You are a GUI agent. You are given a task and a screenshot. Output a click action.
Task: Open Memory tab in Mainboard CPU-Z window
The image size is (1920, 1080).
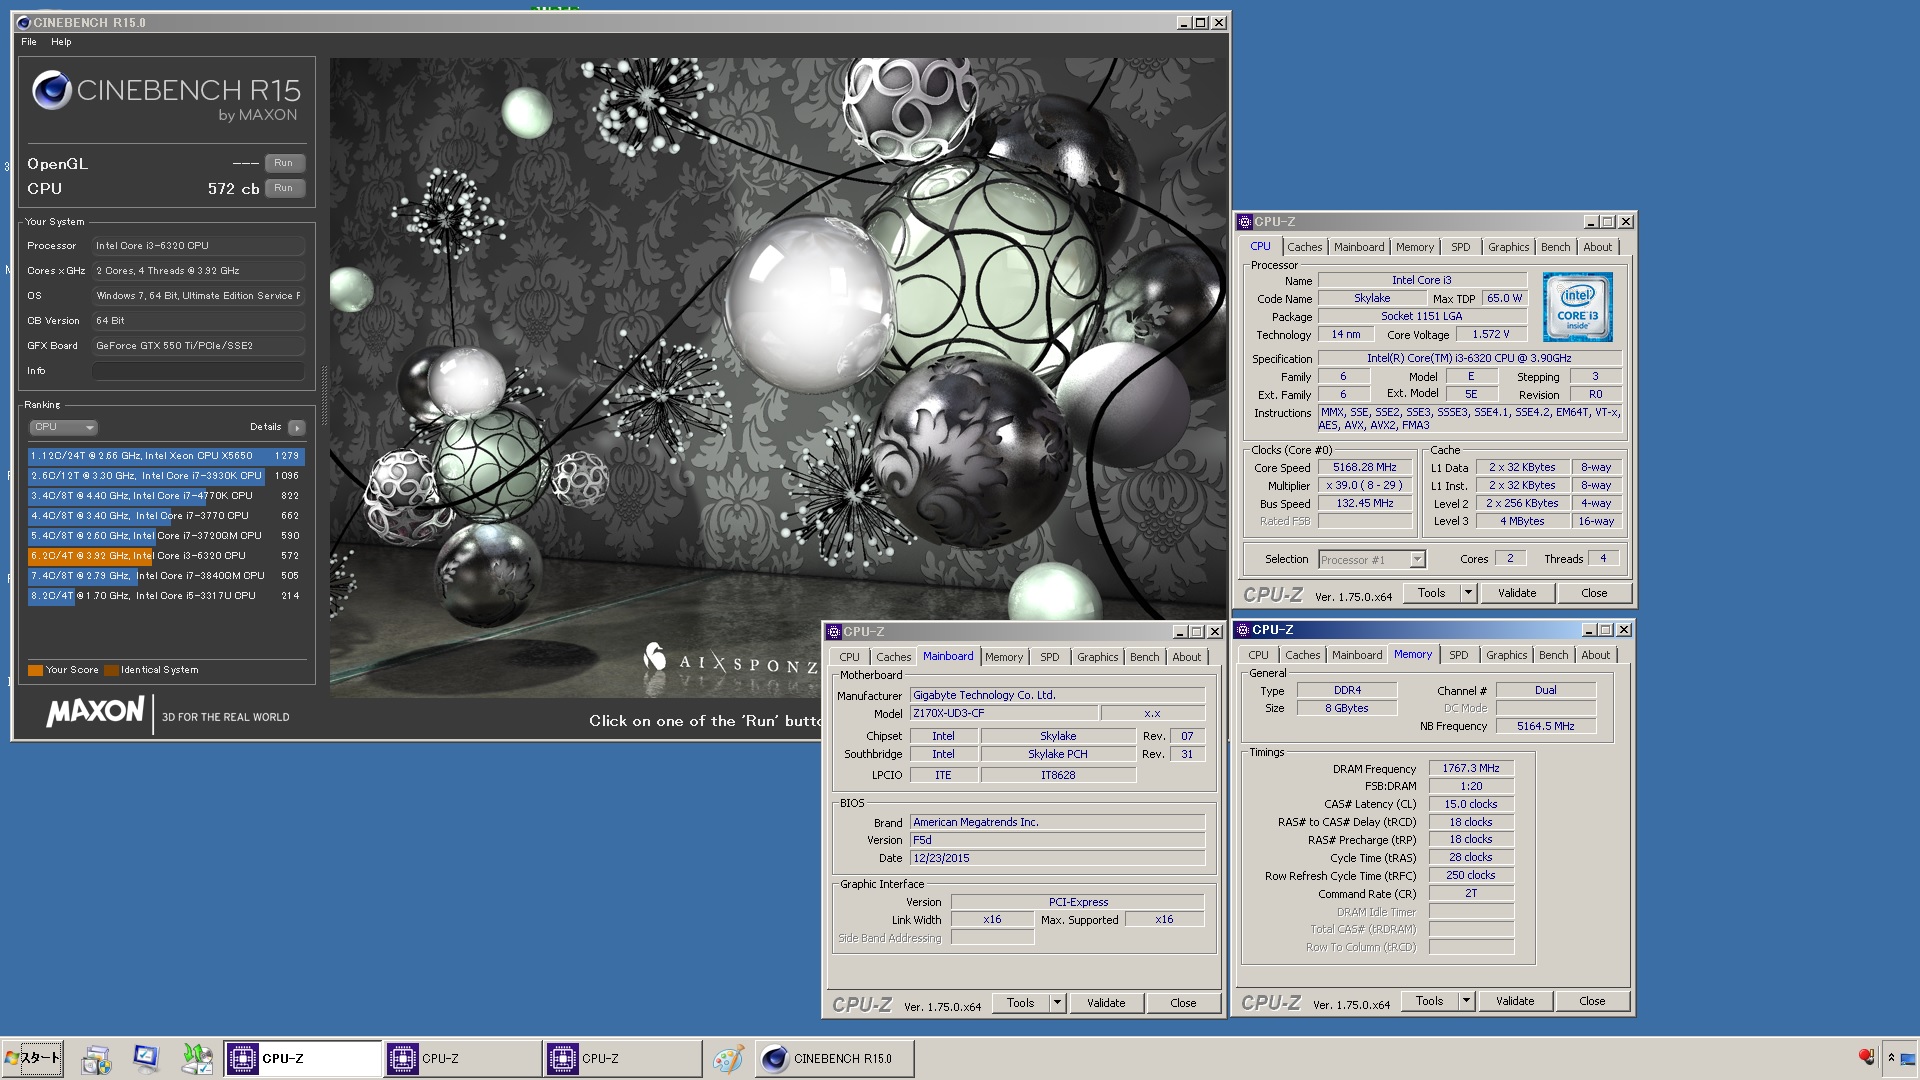(1004, 657)
